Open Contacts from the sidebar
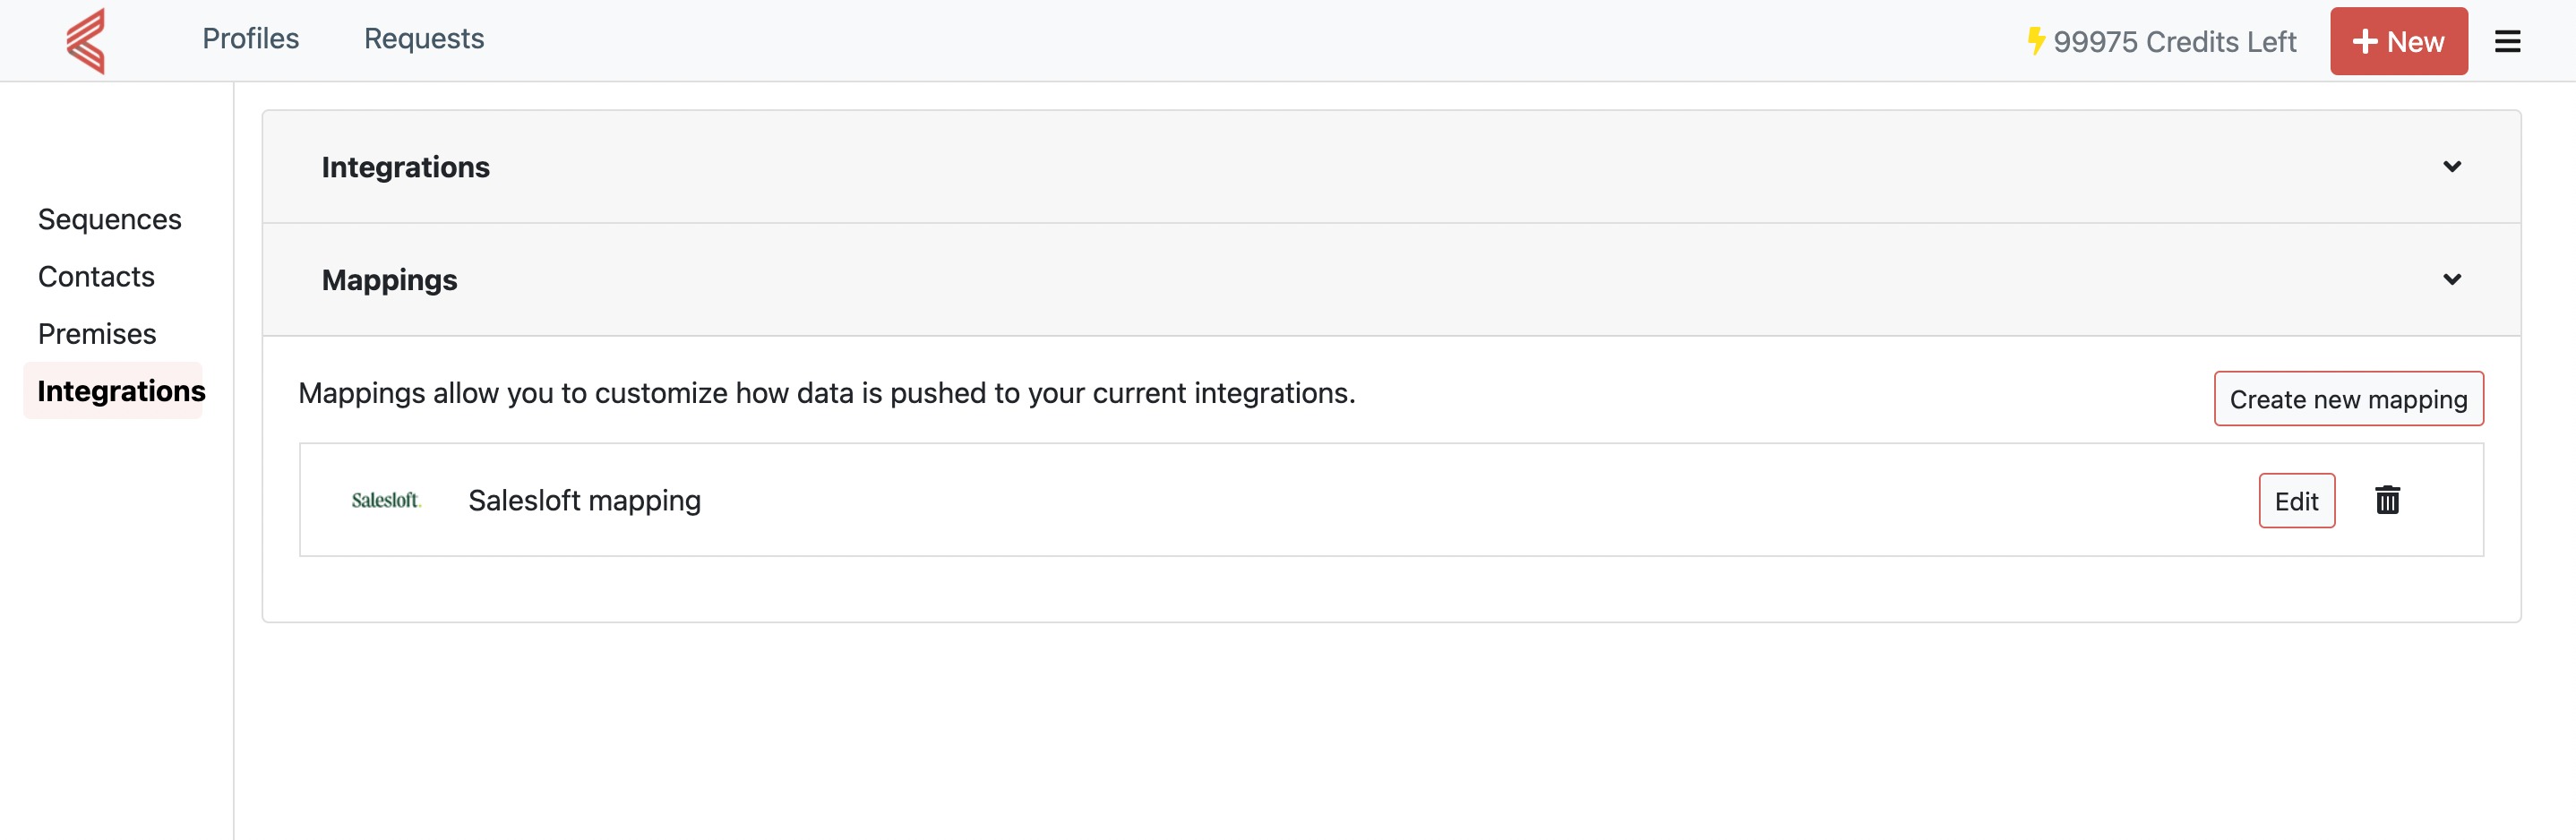 coord(96,277)
